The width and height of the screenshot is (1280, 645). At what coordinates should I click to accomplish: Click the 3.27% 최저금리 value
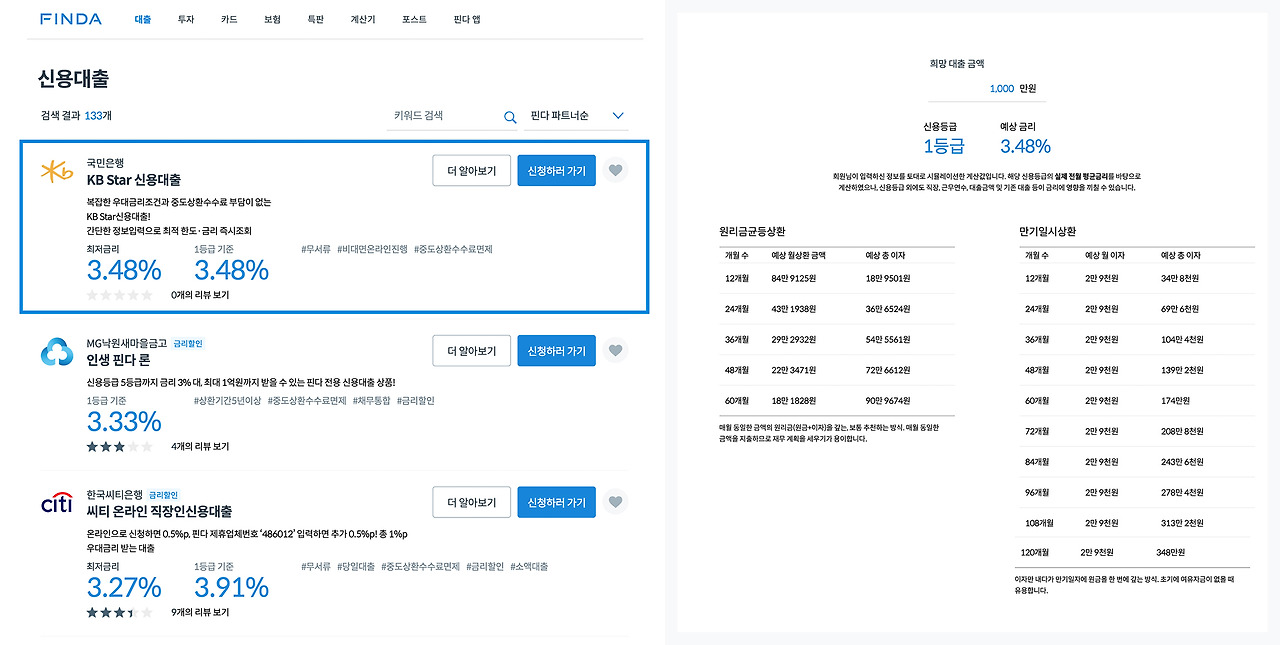coord(124,587)
